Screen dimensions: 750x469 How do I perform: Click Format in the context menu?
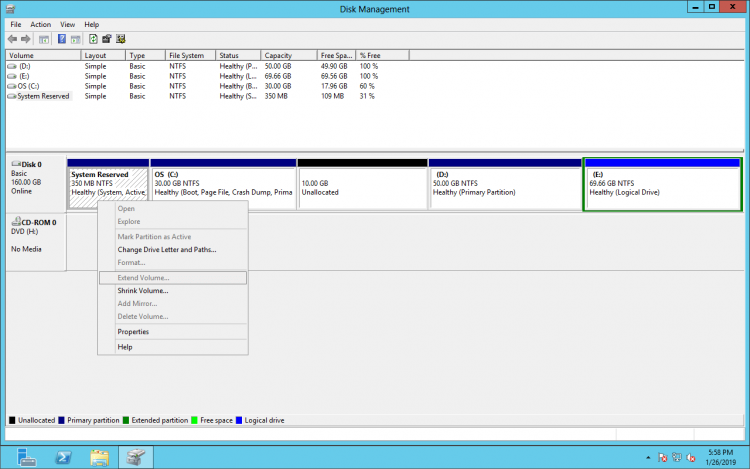pyautogui.click(x=132, y=262)
